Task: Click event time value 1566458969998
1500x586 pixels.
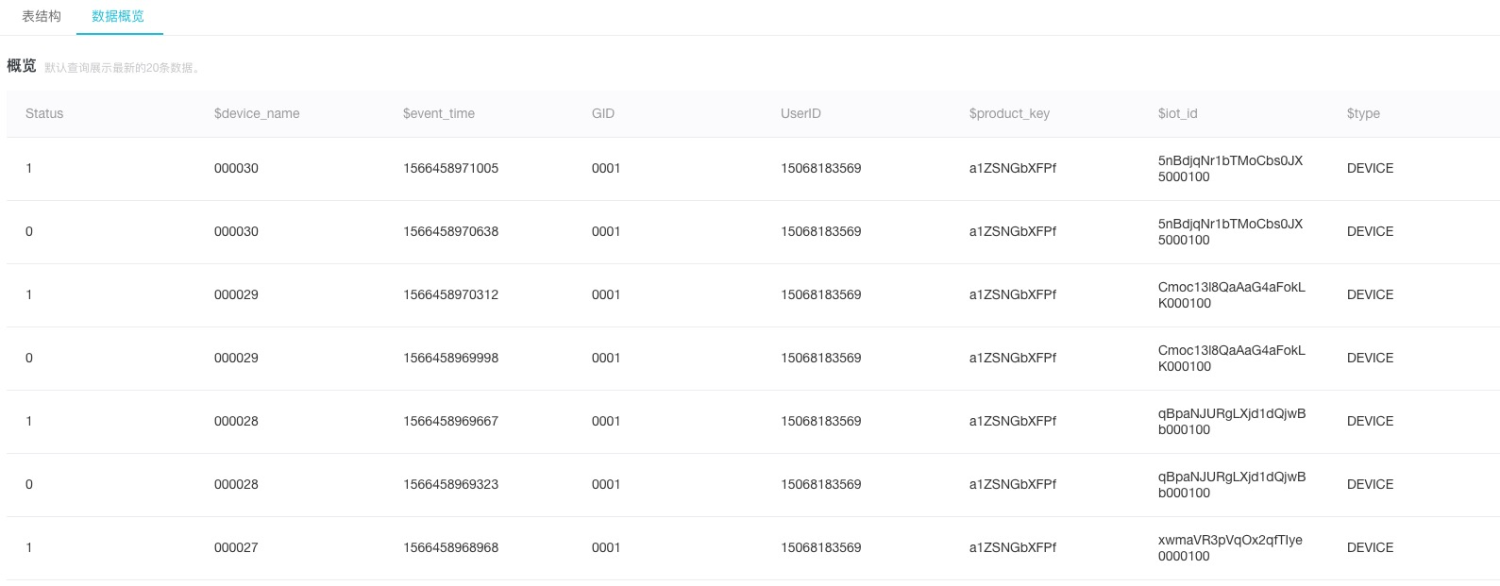Action: [451, 358]
